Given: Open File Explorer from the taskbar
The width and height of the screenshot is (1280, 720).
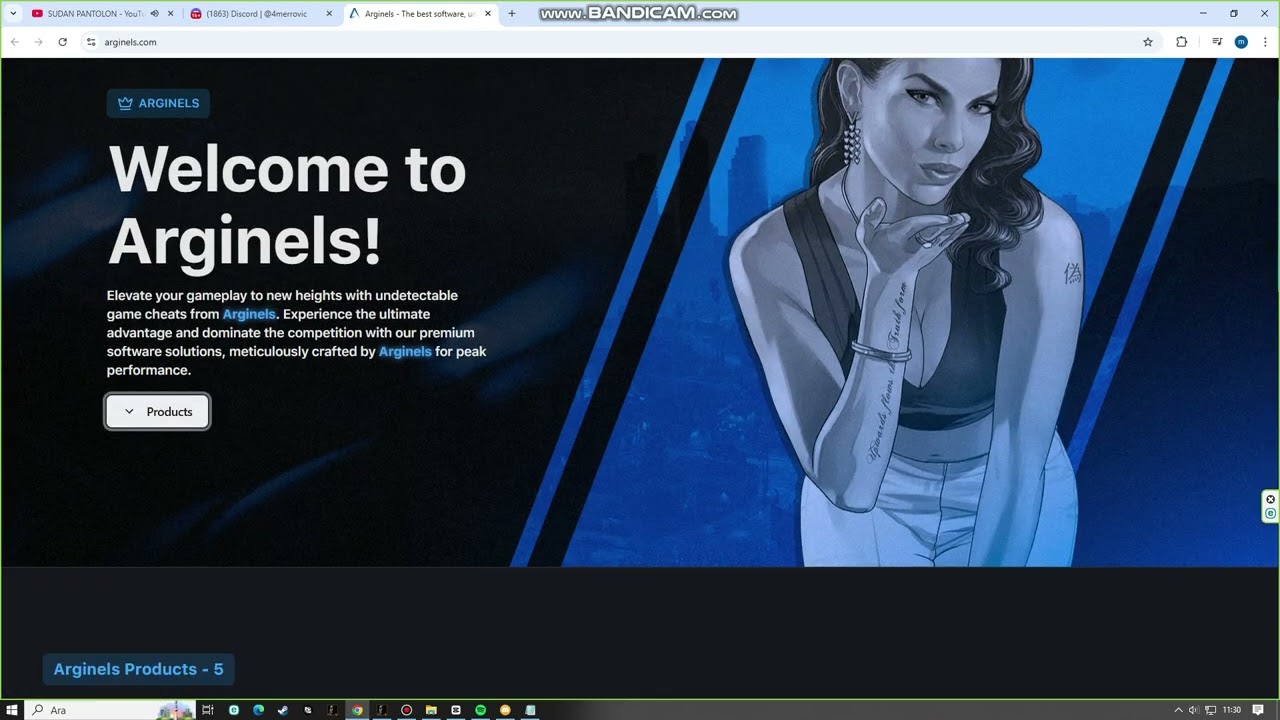Looking at the screenshot, I should point(431,710).
